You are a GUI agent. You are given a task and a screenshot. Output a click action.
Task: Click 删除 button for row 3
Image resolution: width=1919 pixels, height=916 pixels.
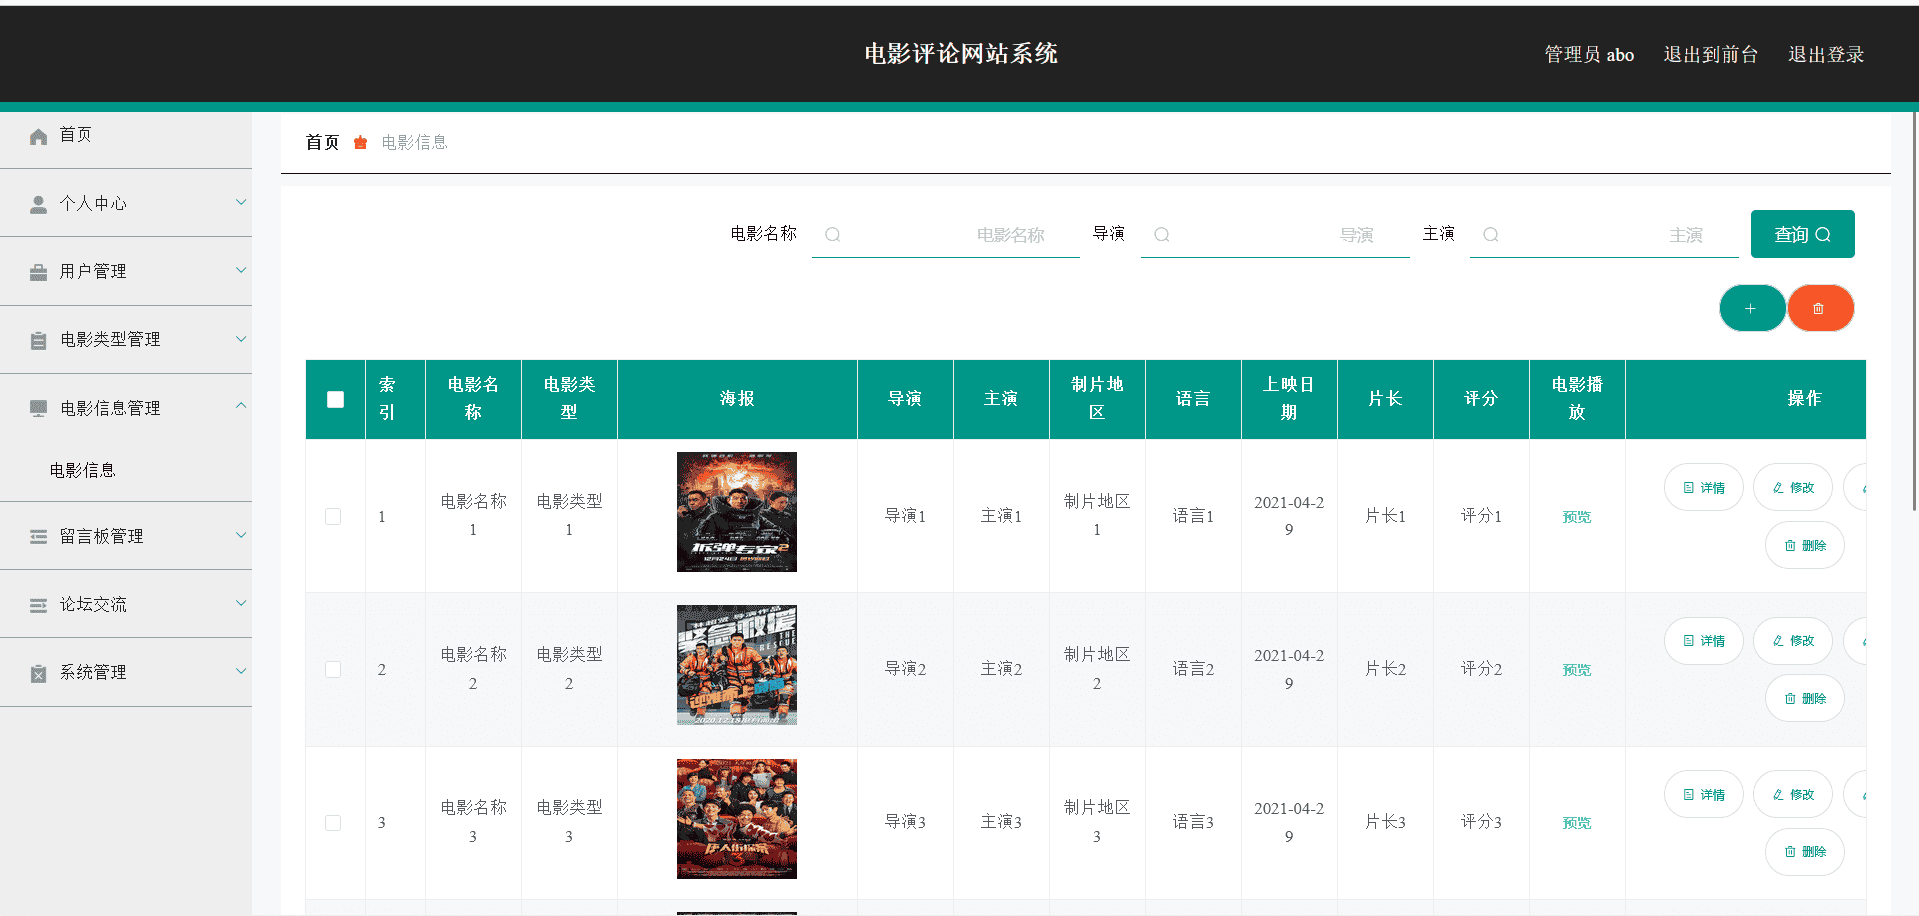[1805, 852]
